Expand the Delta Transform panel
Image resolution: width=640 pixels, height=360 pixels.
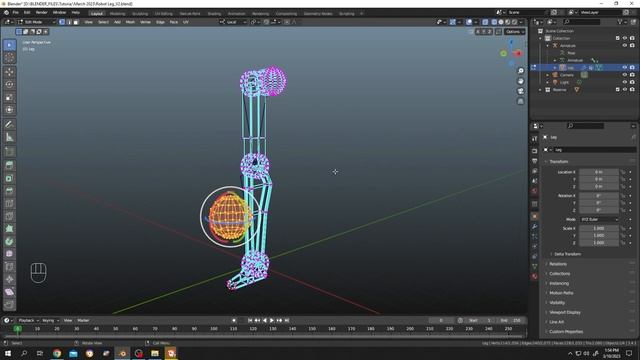(x=567, y=254)
